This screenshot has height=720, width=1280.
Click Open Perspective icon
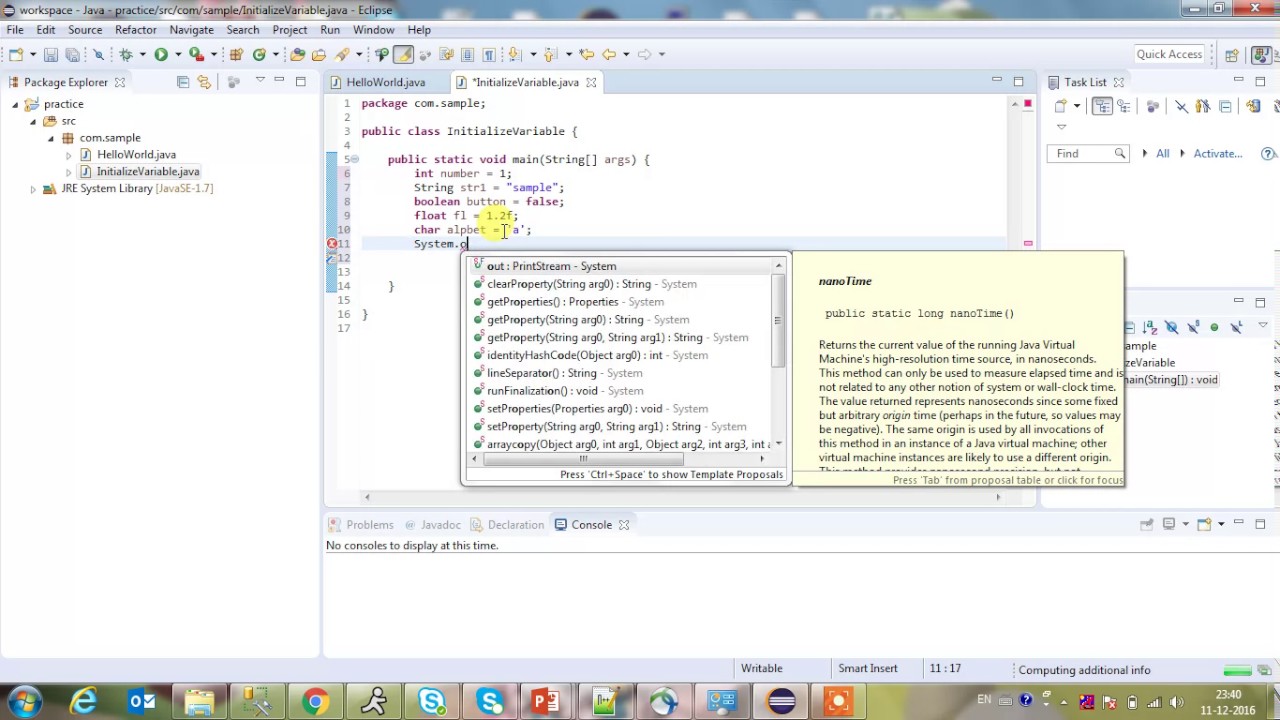point(1232,55)
